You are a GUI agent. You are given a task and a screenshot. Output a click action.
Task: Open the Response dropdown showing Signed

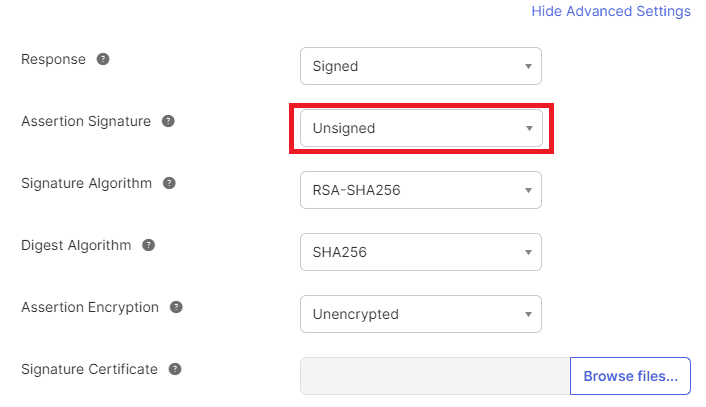tap(420, 66)
